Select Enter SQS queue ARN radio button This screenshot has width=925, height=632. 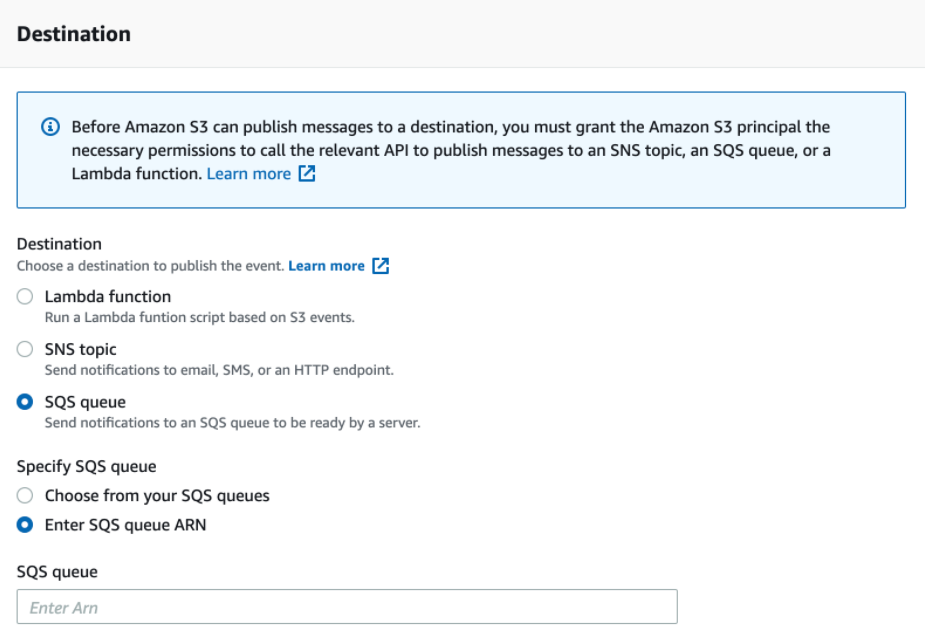(25, 525)
